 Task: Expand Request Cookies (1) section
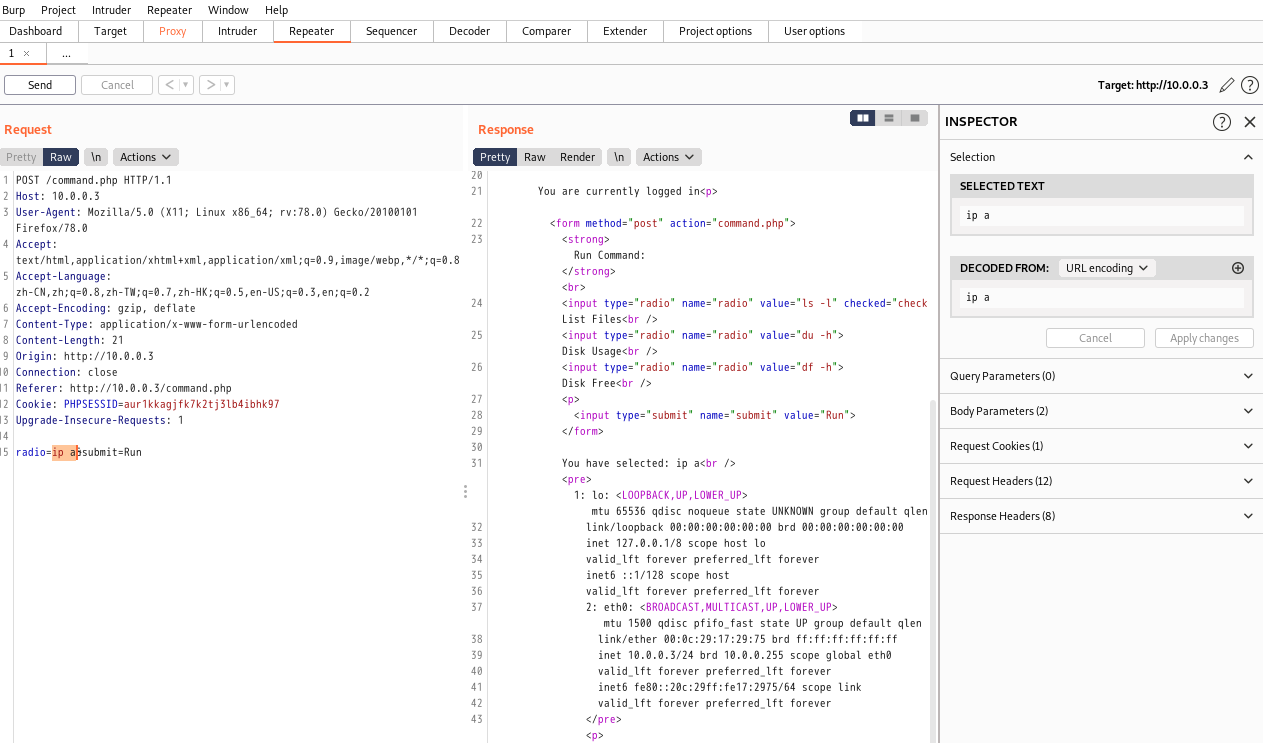tap(1101, 446)
